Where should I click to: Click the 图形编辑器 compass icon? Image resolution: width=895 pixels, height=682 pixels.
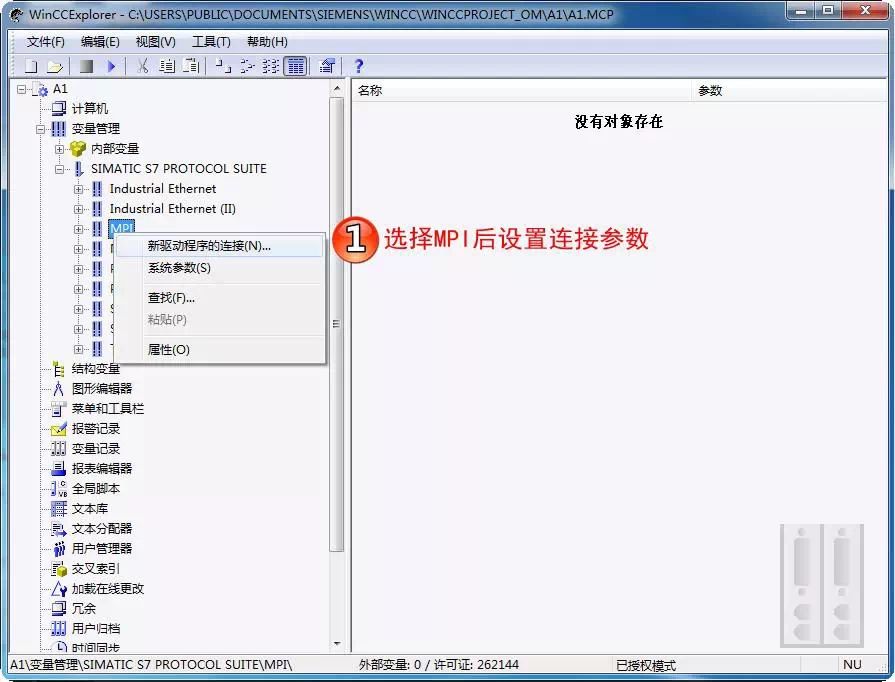58,389
